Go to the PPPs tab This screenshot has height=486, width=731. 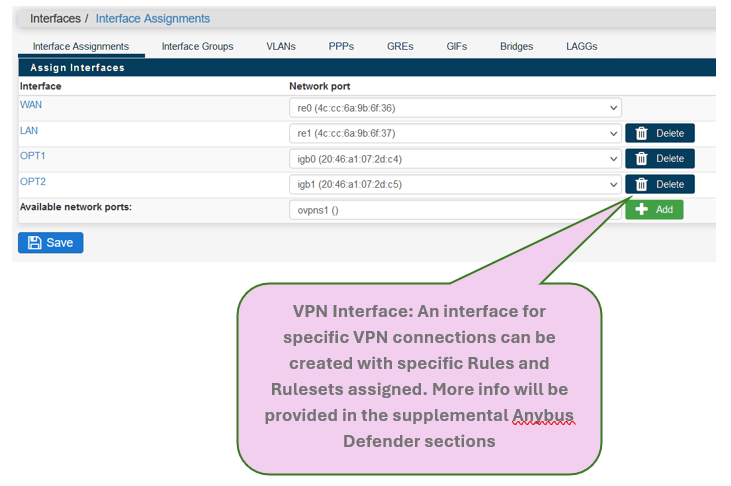341,47
